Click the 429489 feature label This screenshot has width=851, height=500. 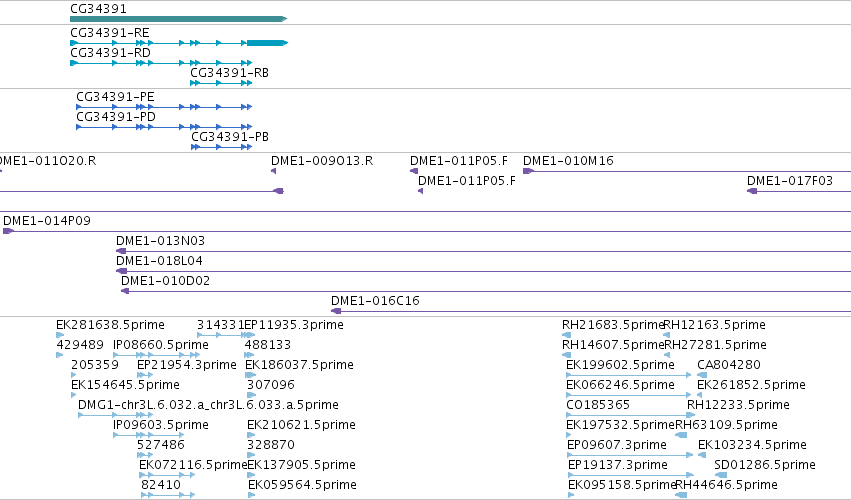pos(80,345)
